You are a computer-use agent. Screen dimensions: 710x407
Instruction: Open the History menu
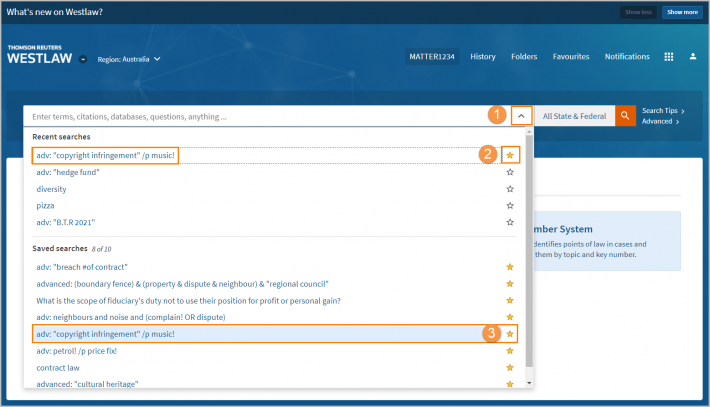point(483,57)
